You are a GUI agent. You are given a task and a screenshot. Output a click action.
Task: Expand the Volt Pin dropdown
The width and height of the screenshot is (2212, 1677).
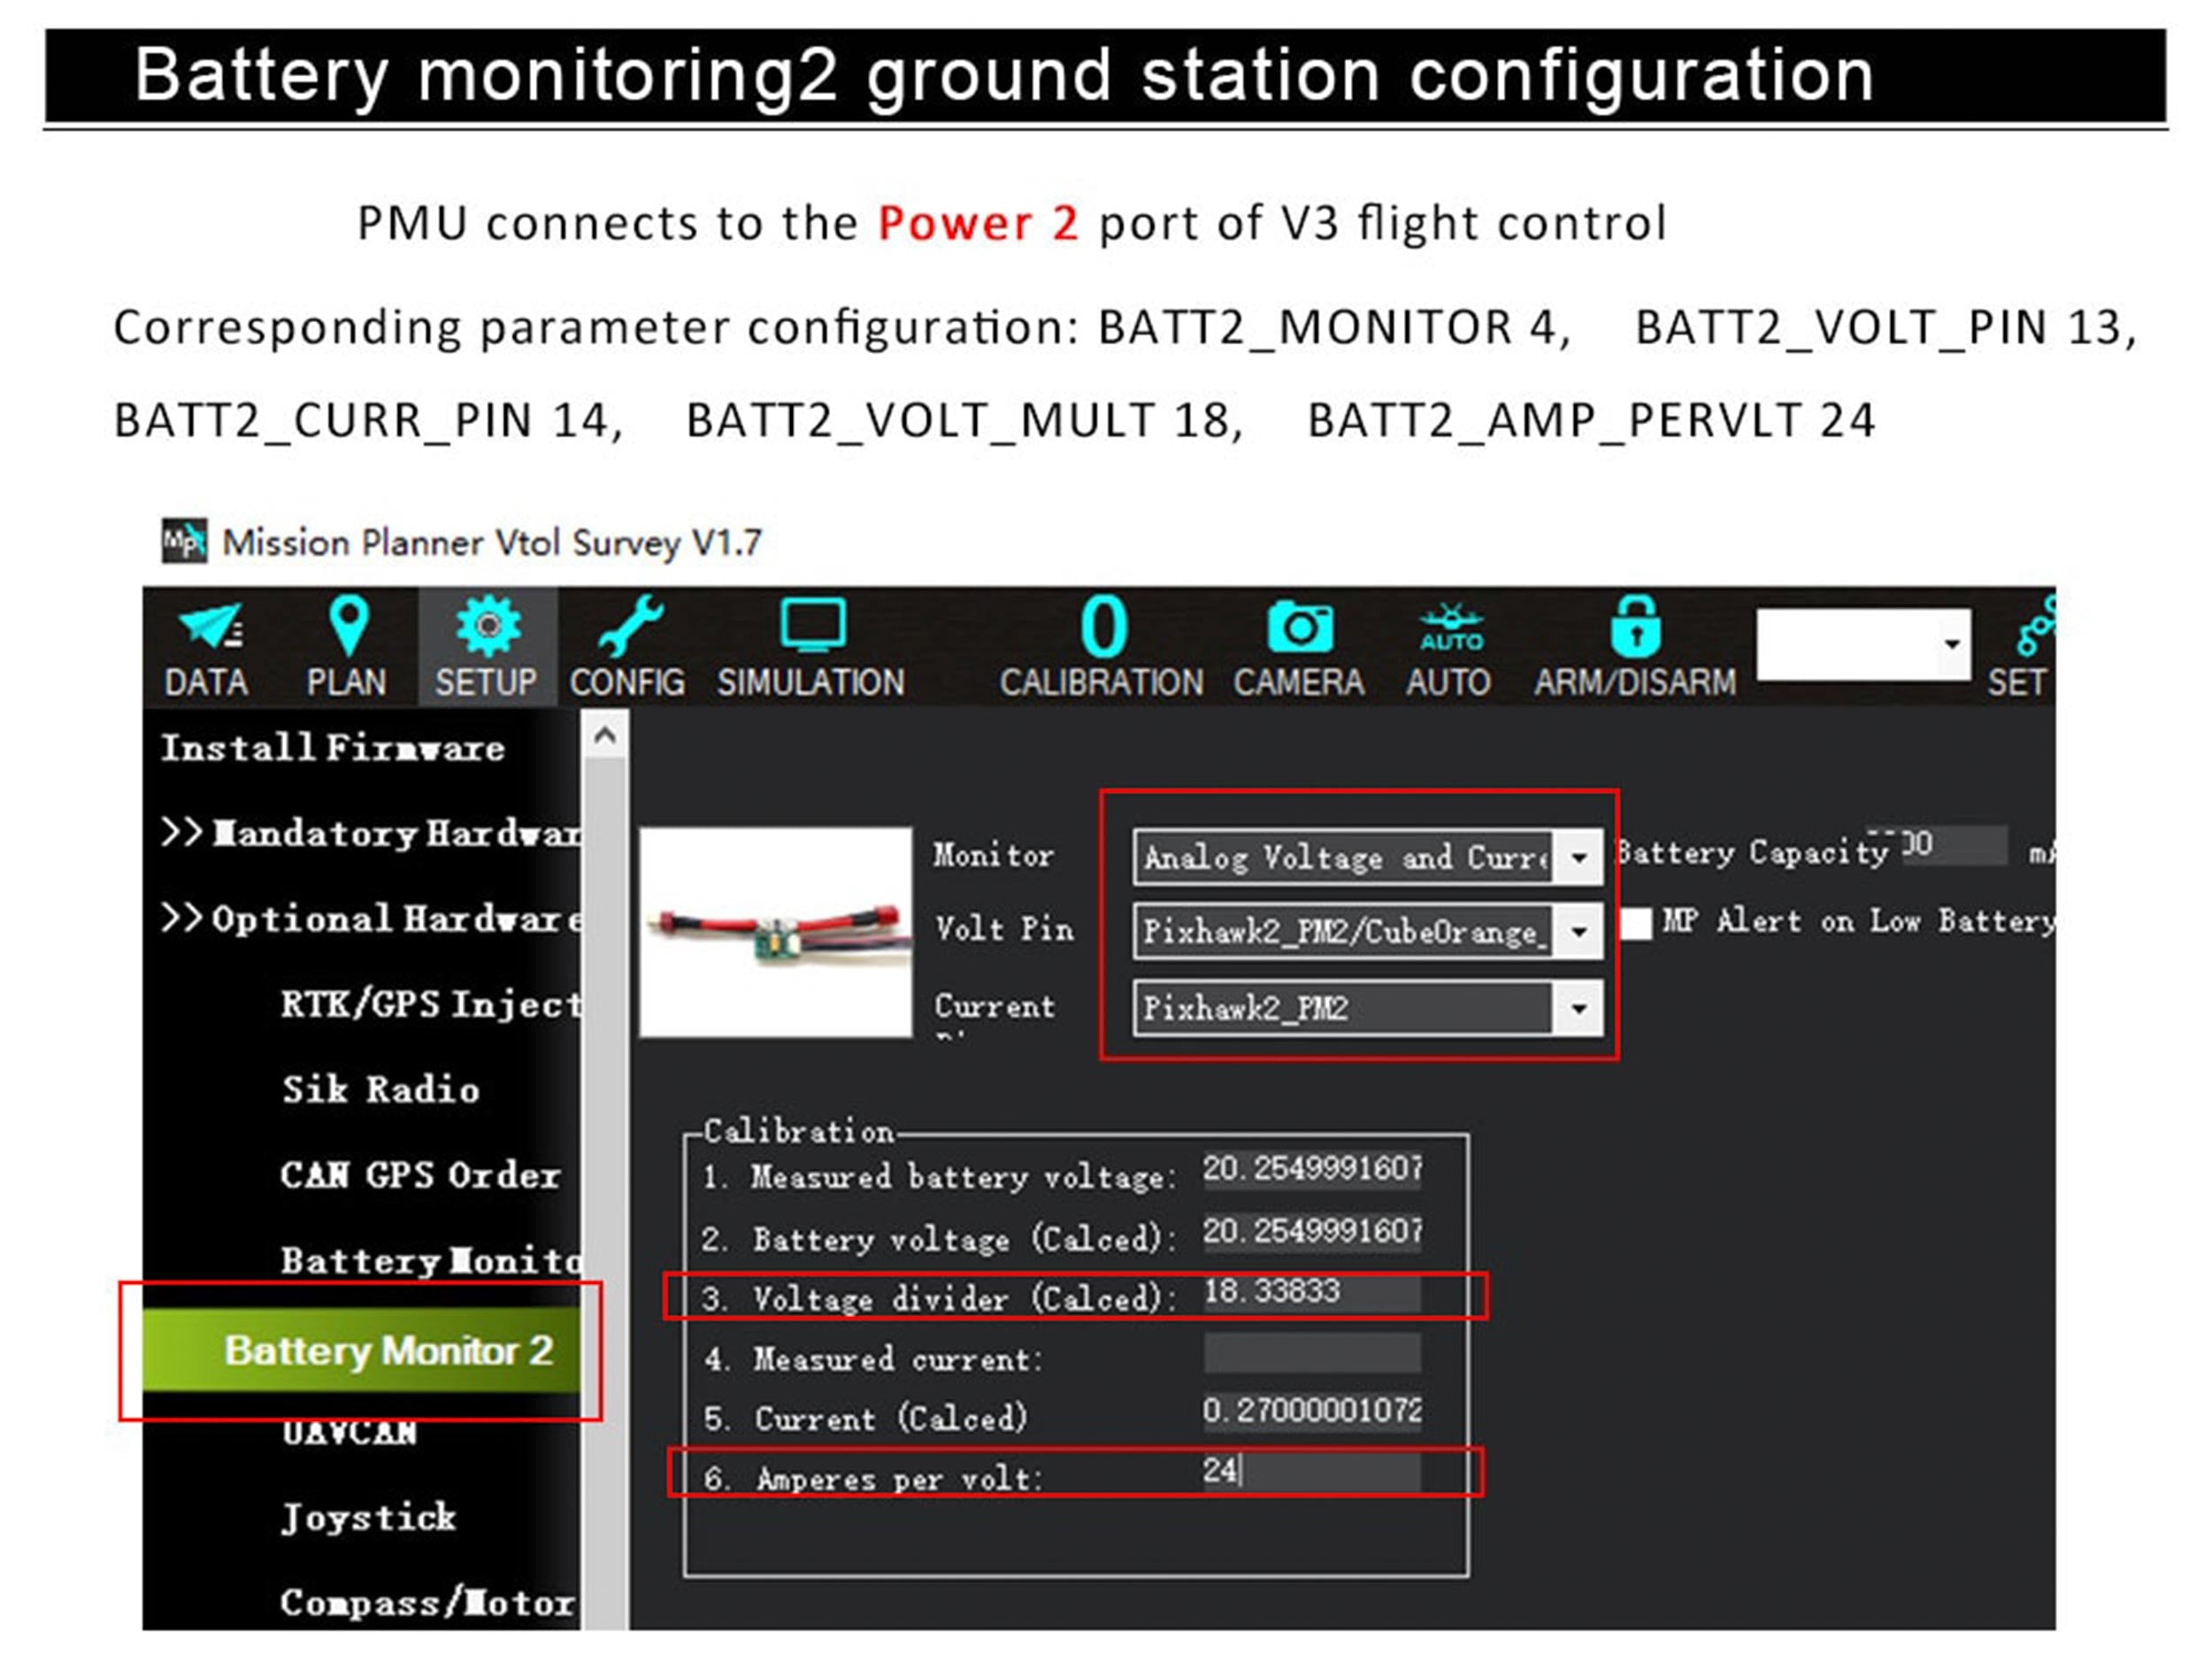(1578, 931)
